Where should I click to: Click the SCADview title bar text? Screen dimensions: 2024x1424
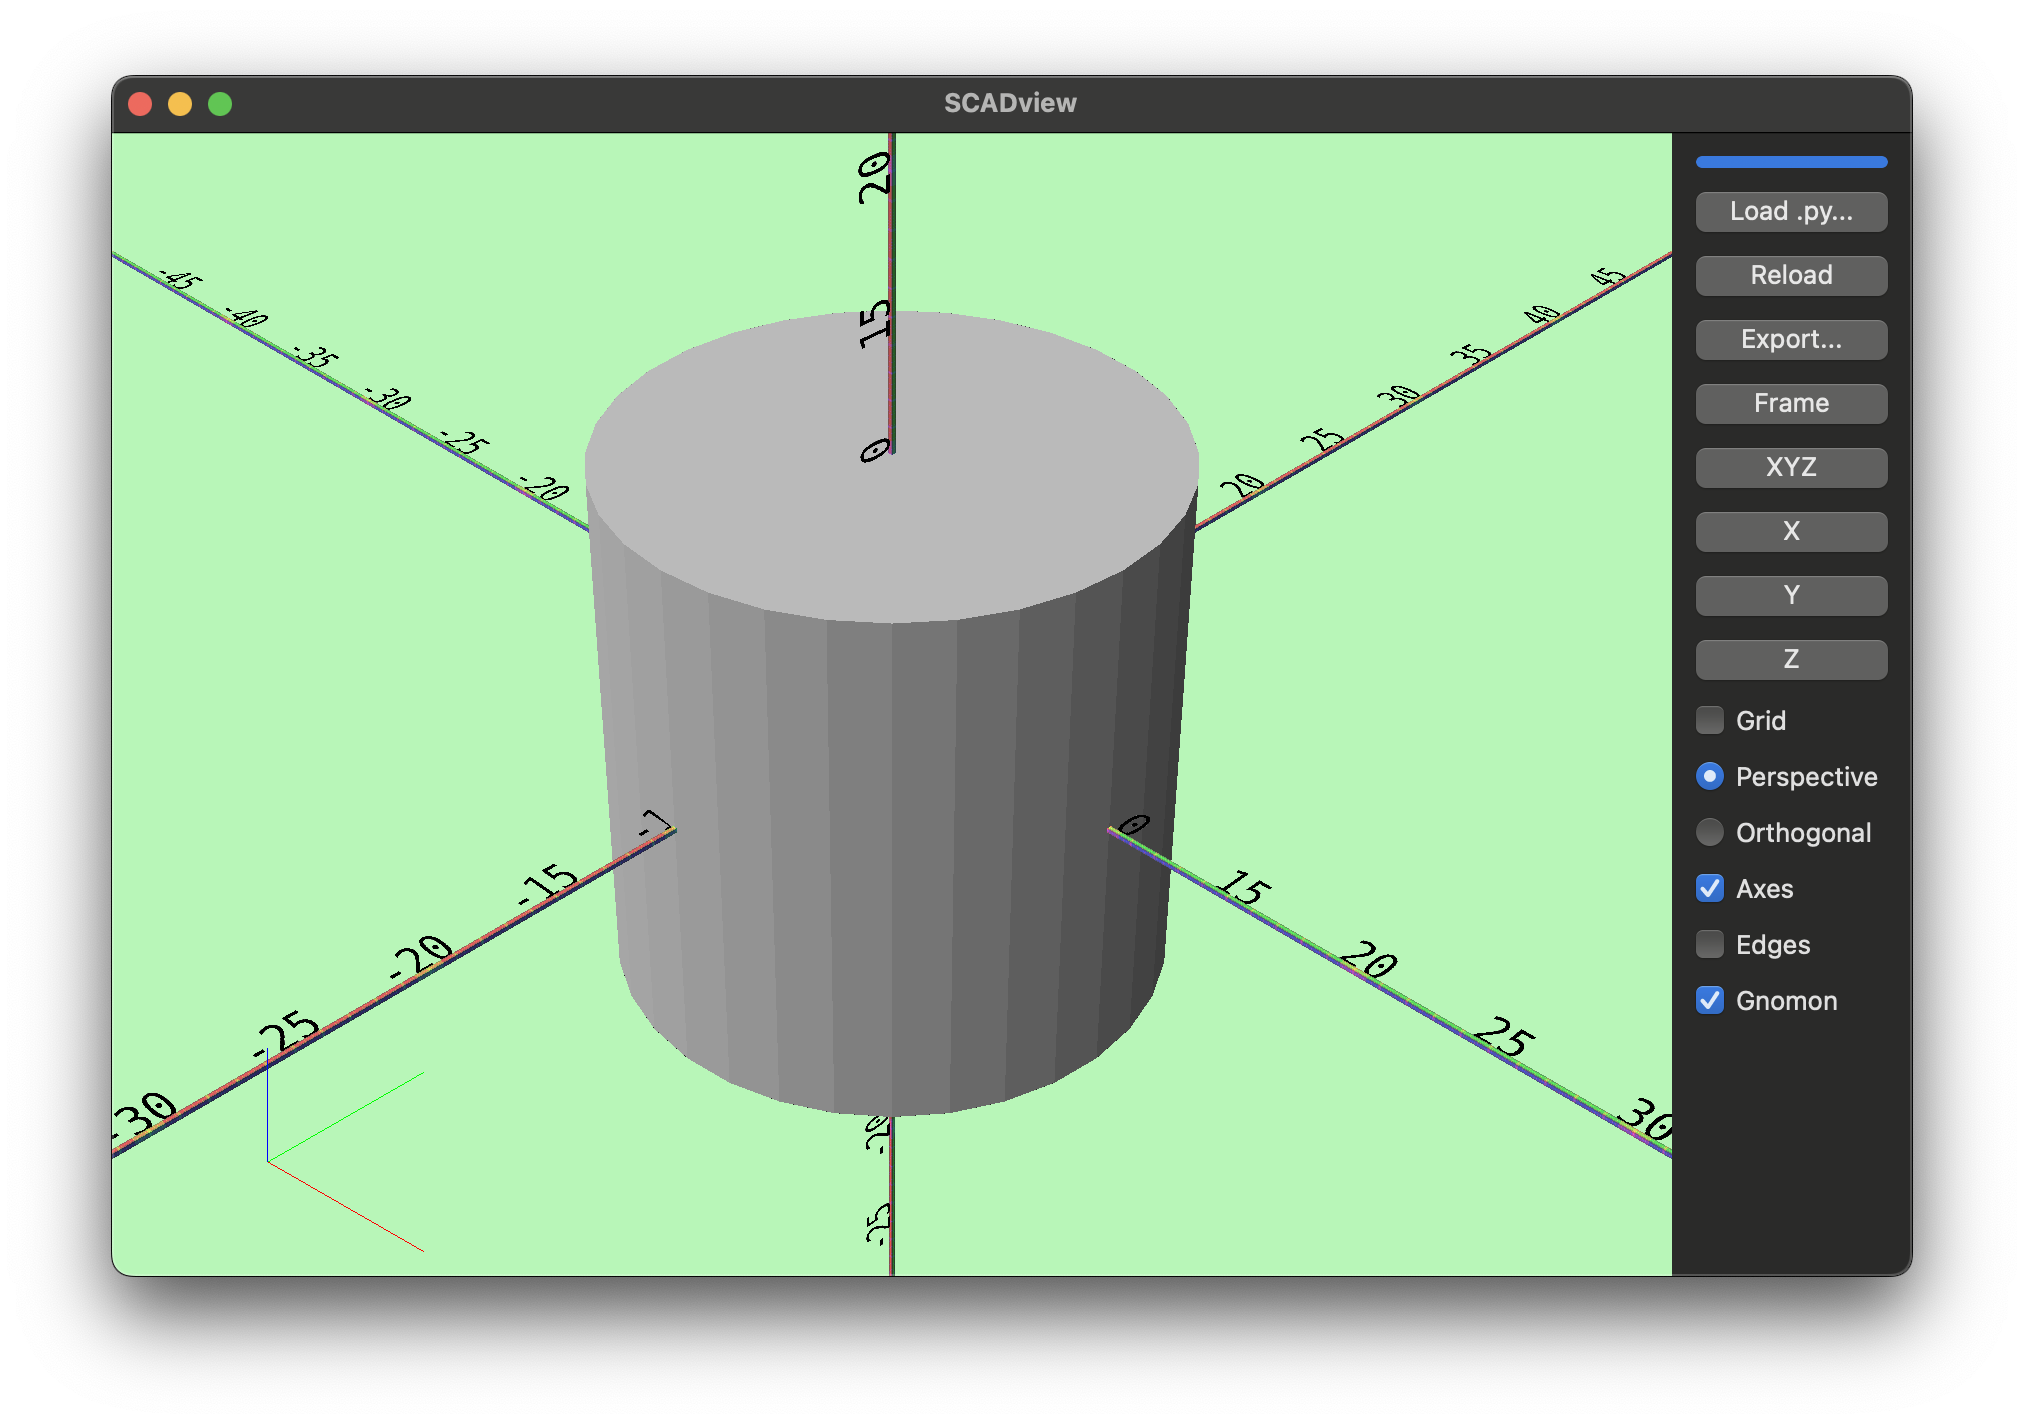pyautogui.click(x=1010, y=102)
